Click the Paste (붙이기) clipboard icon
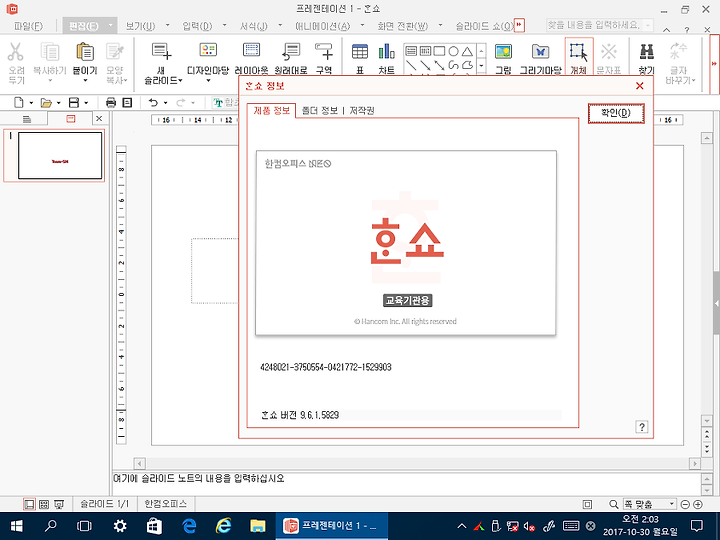 85,52
